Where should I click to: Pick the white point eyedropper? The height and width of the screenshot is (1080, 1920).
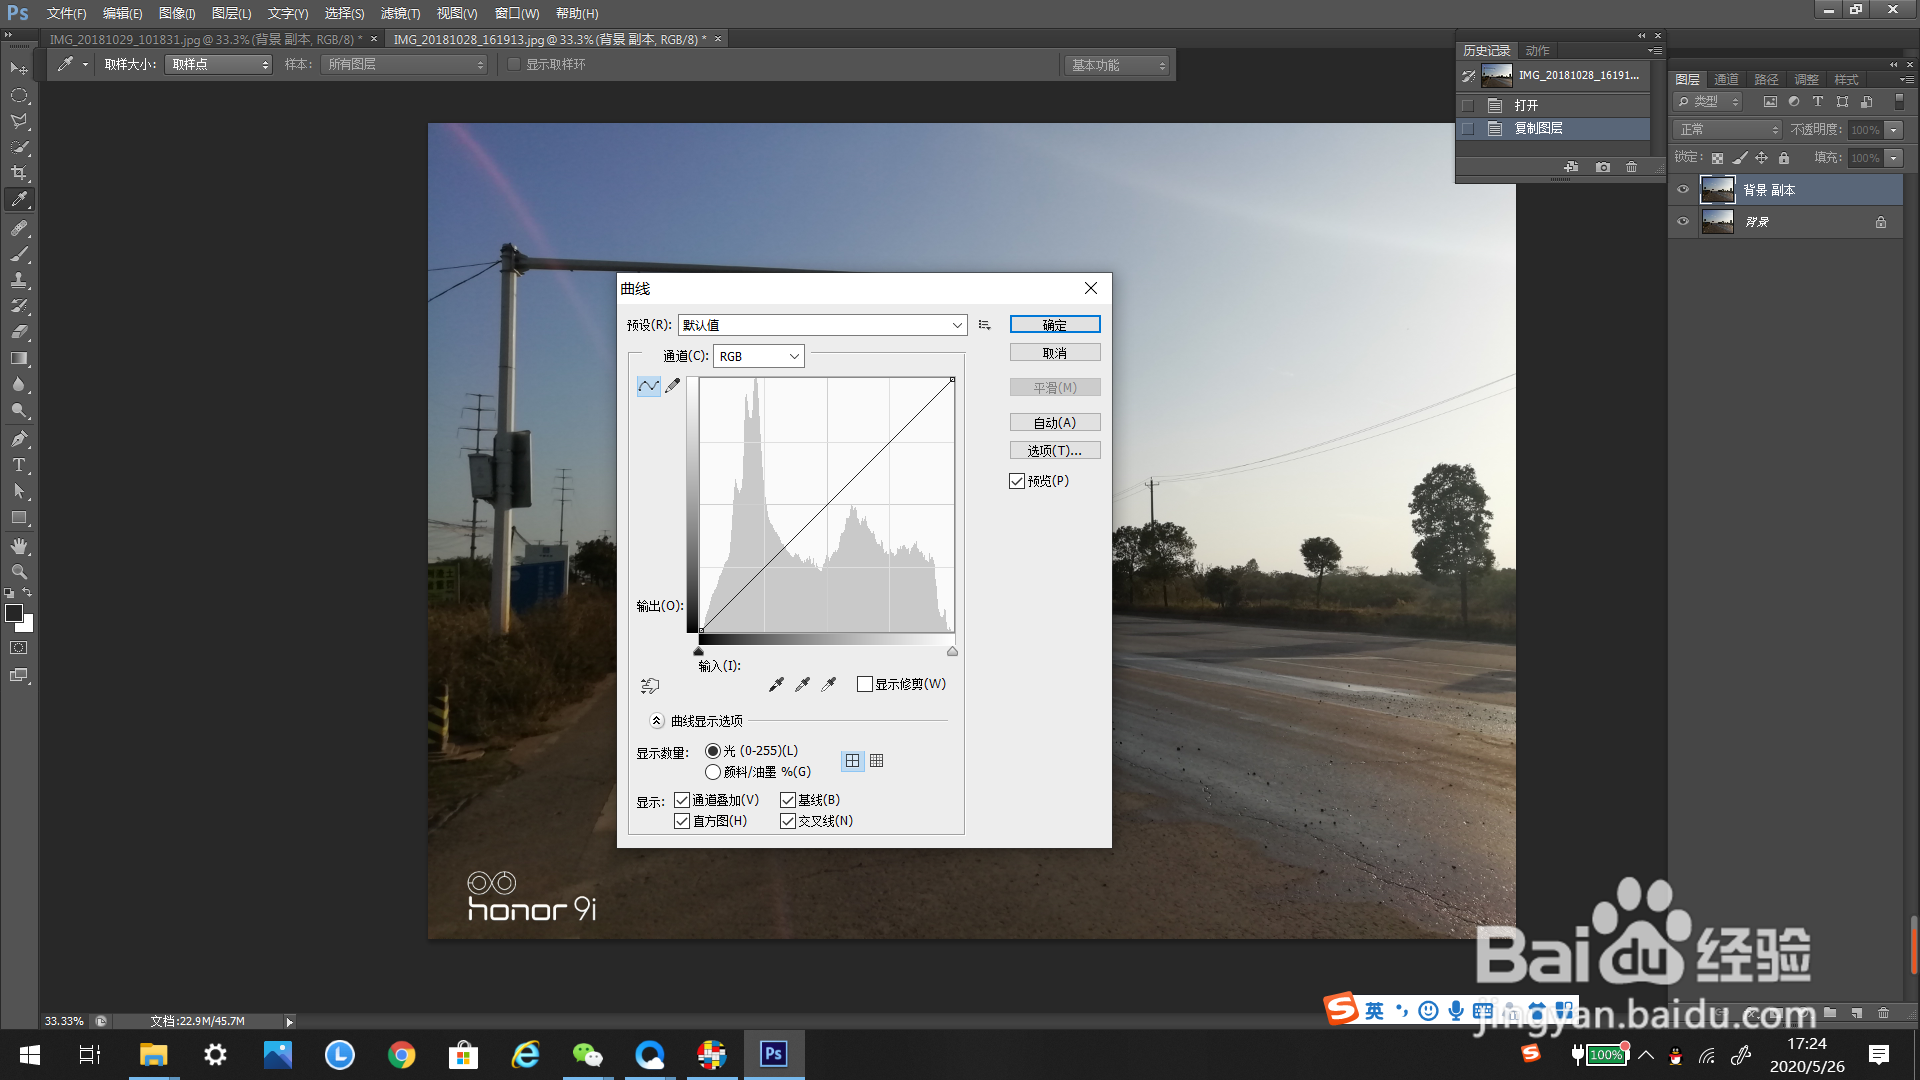828,684
